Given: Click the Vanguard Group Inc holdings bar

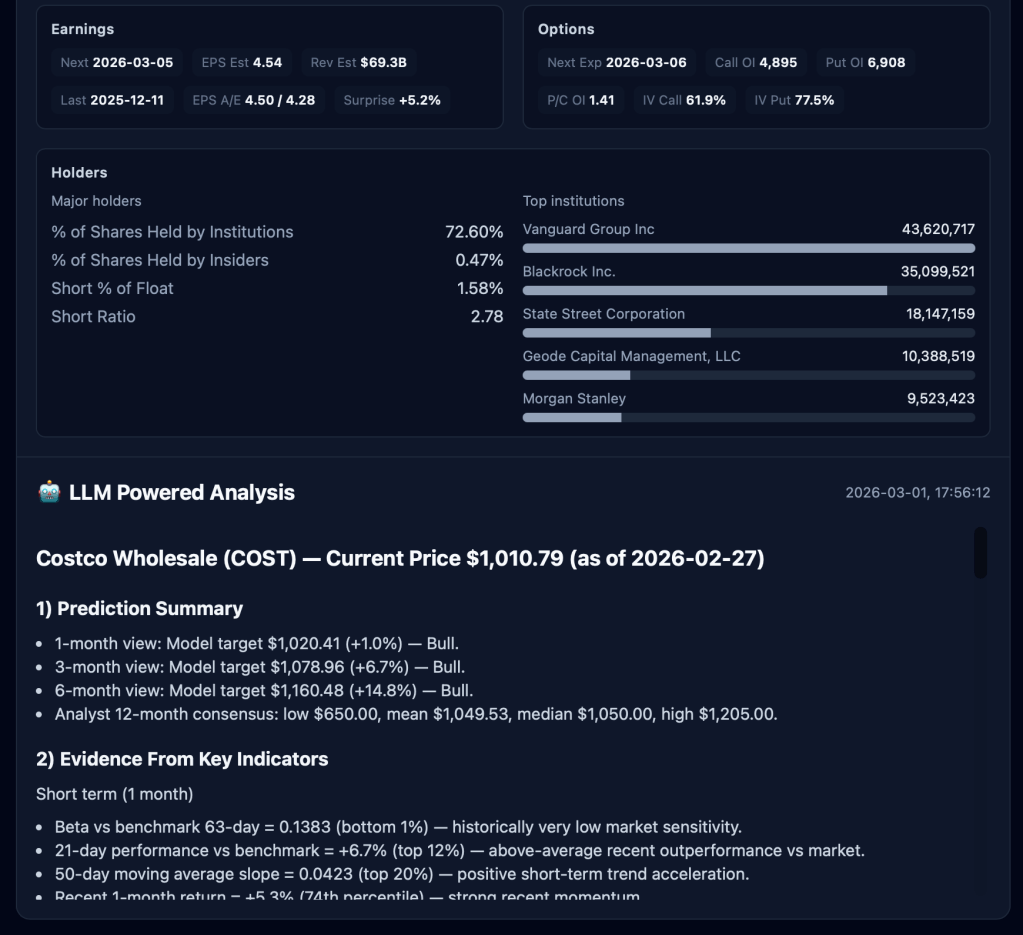Looking at the screenshot, I should [748, 248].
